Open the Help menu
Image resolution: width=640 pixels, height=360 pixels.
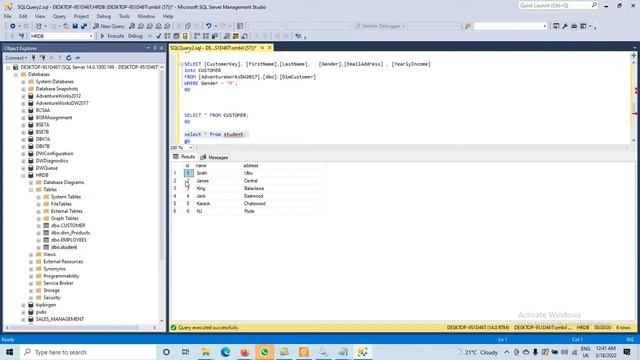(168, 16)
